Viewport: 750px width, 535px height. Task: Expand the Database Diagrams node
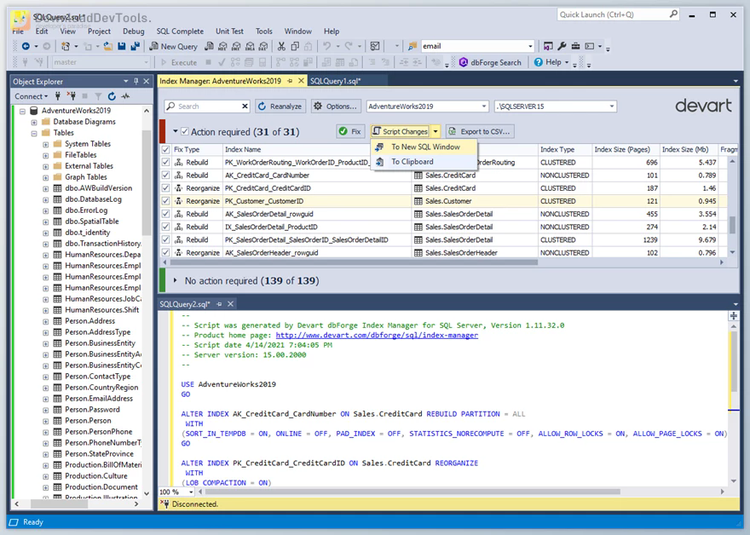34,122
